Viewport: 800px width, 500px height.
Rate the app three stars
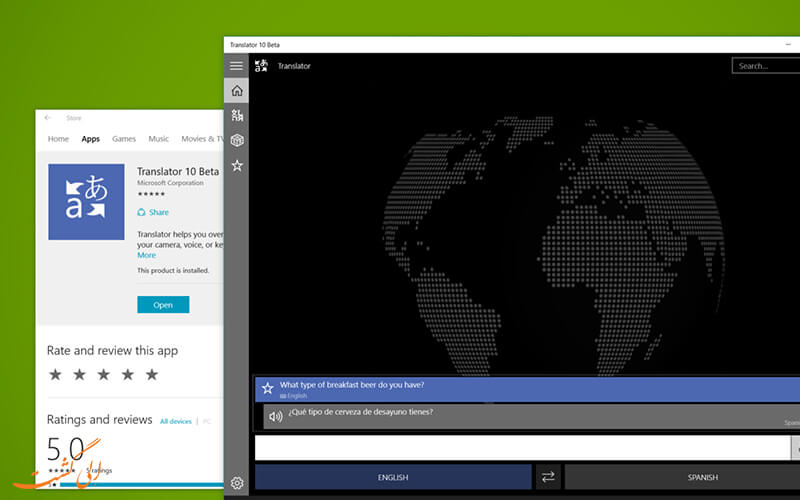pos(104,374)
